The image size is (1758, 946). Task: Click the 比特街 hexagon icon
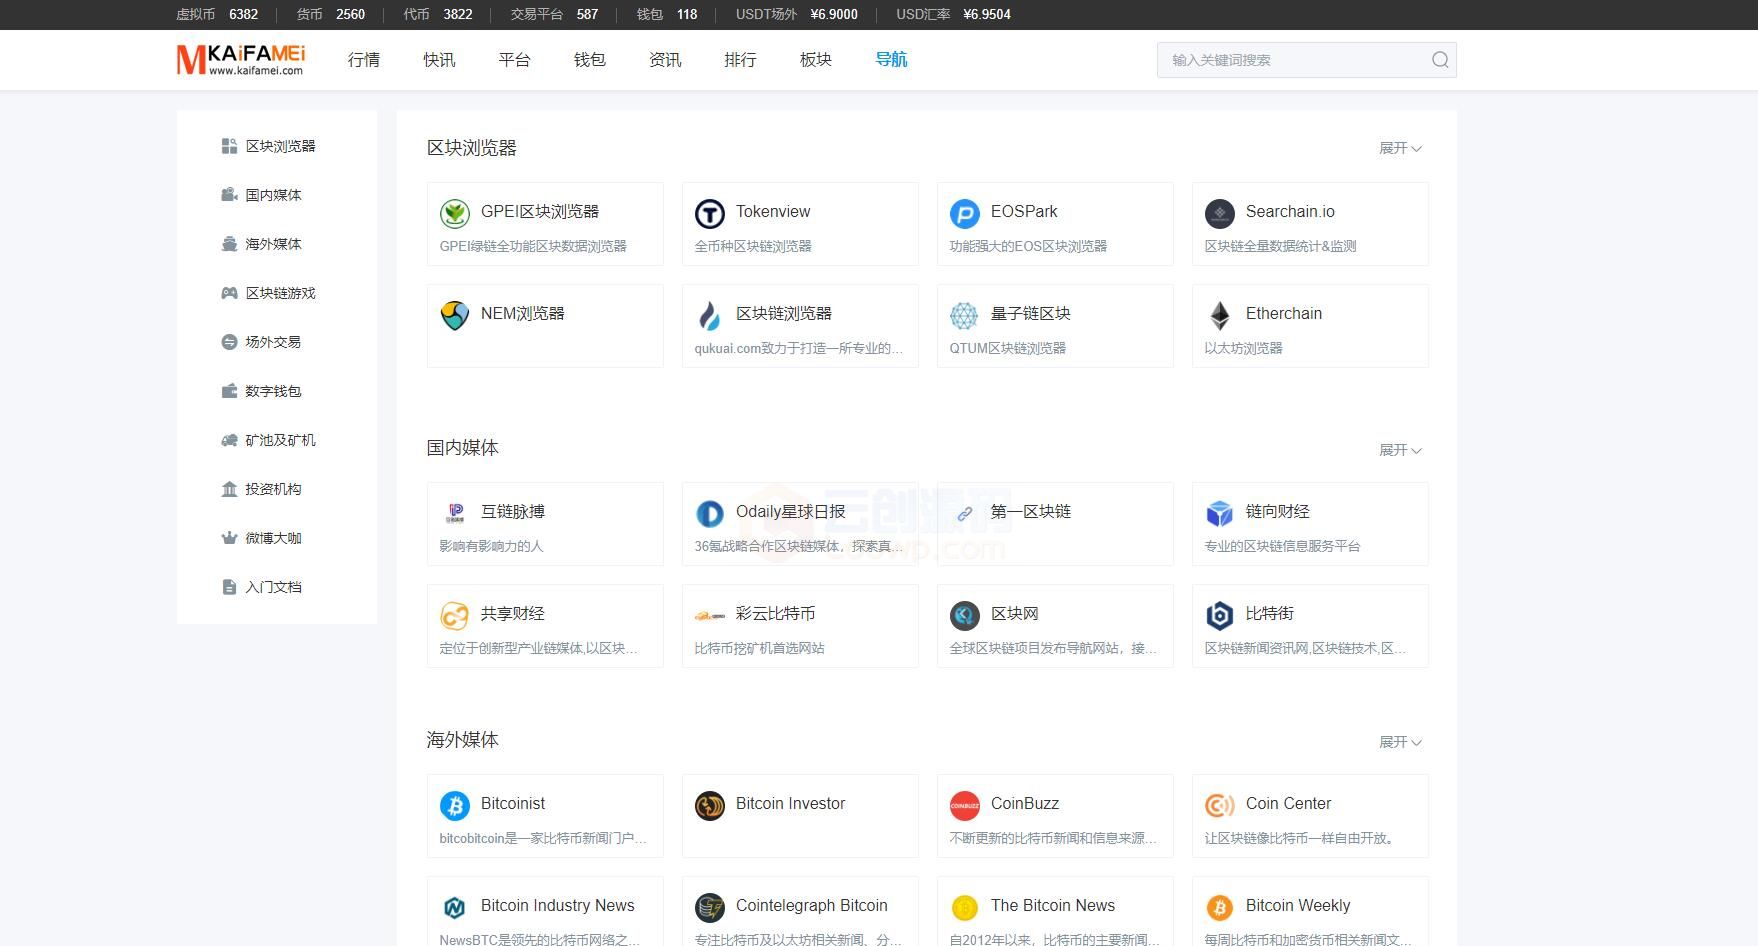(1220, 615)
